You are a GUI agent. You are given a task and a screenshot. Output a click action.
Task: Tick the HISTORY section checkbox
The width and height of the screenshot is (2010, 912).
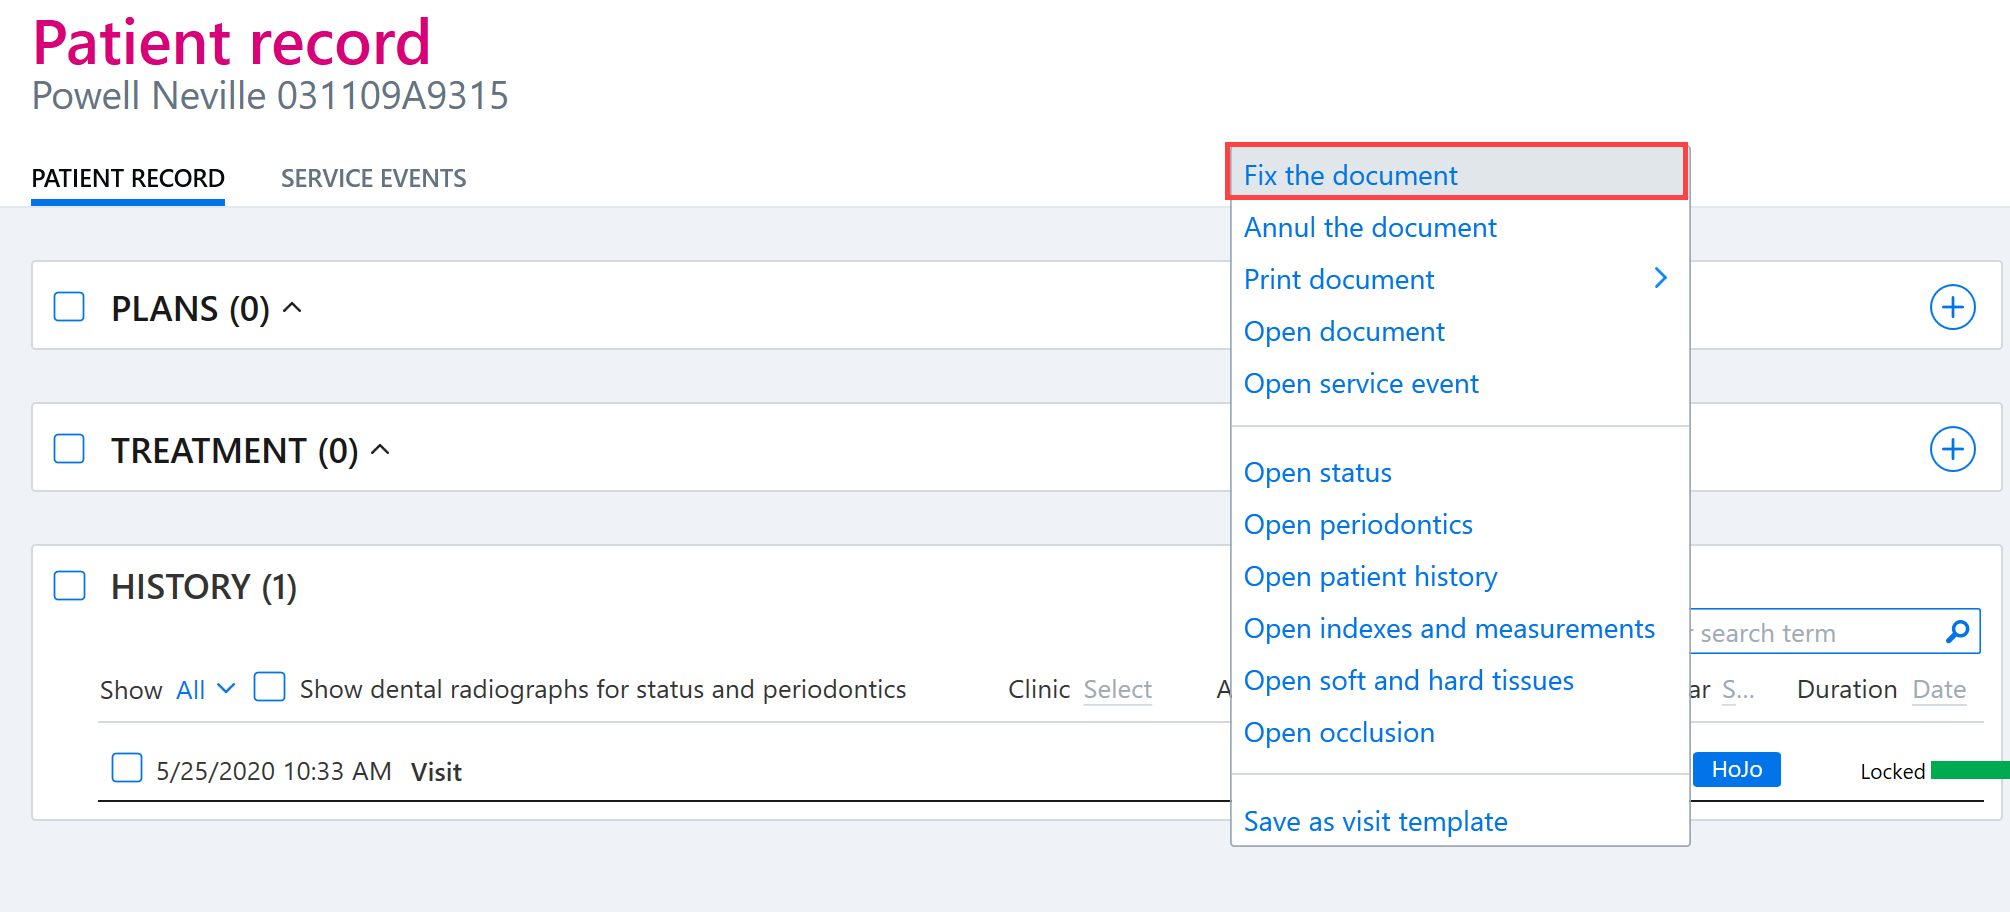coord(69,585)
